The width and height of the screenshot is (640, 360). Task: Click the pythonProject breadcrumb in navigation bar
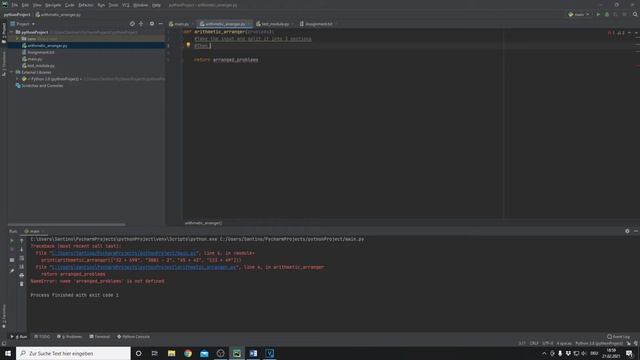[17, 15]
